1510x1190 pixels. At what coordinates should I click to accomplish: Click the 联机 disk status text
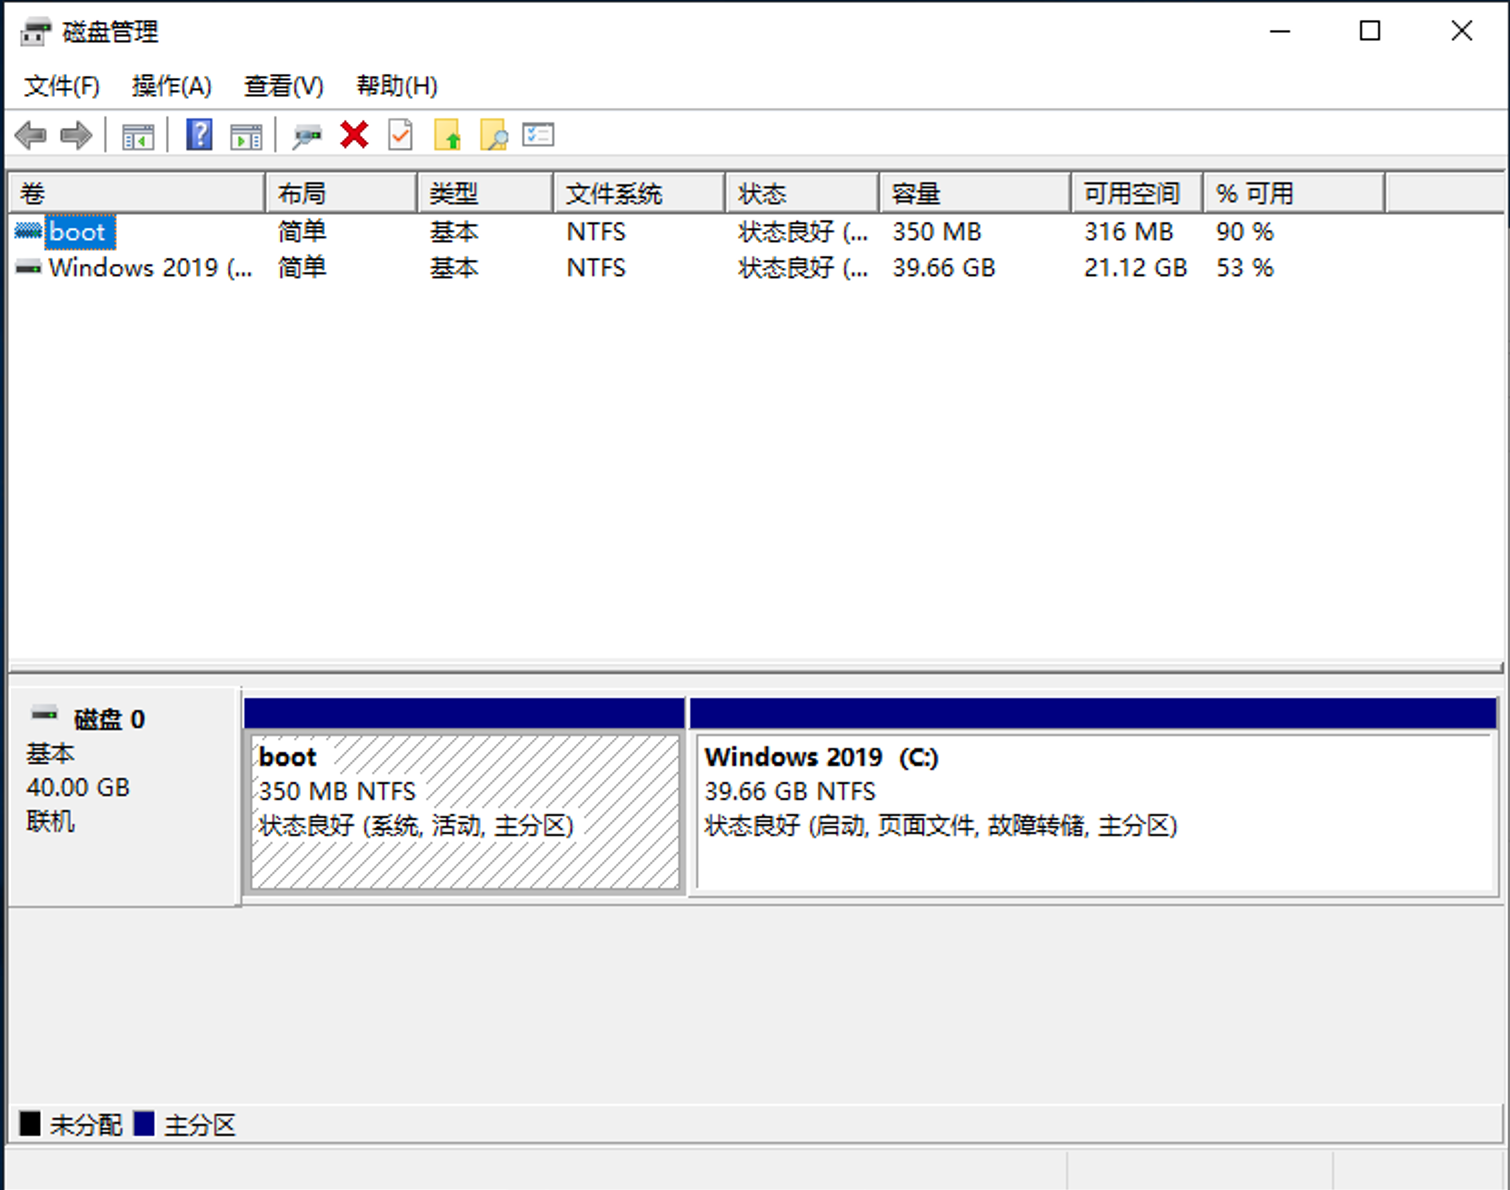click(x=50, y=821)
